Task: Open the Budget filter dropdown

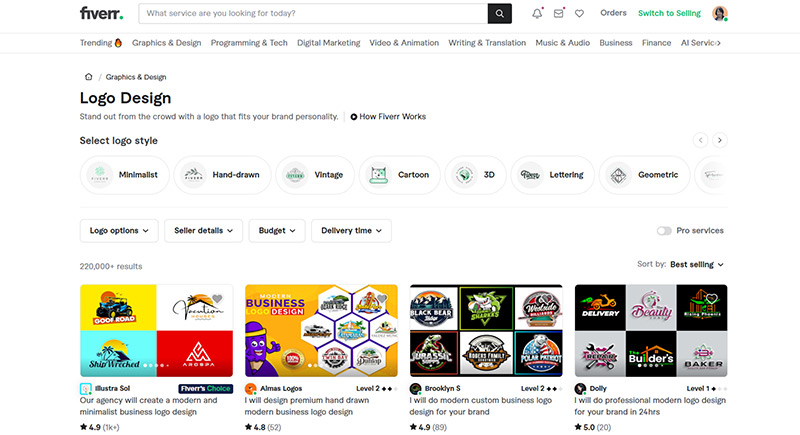Action: (x=277, y=231)
